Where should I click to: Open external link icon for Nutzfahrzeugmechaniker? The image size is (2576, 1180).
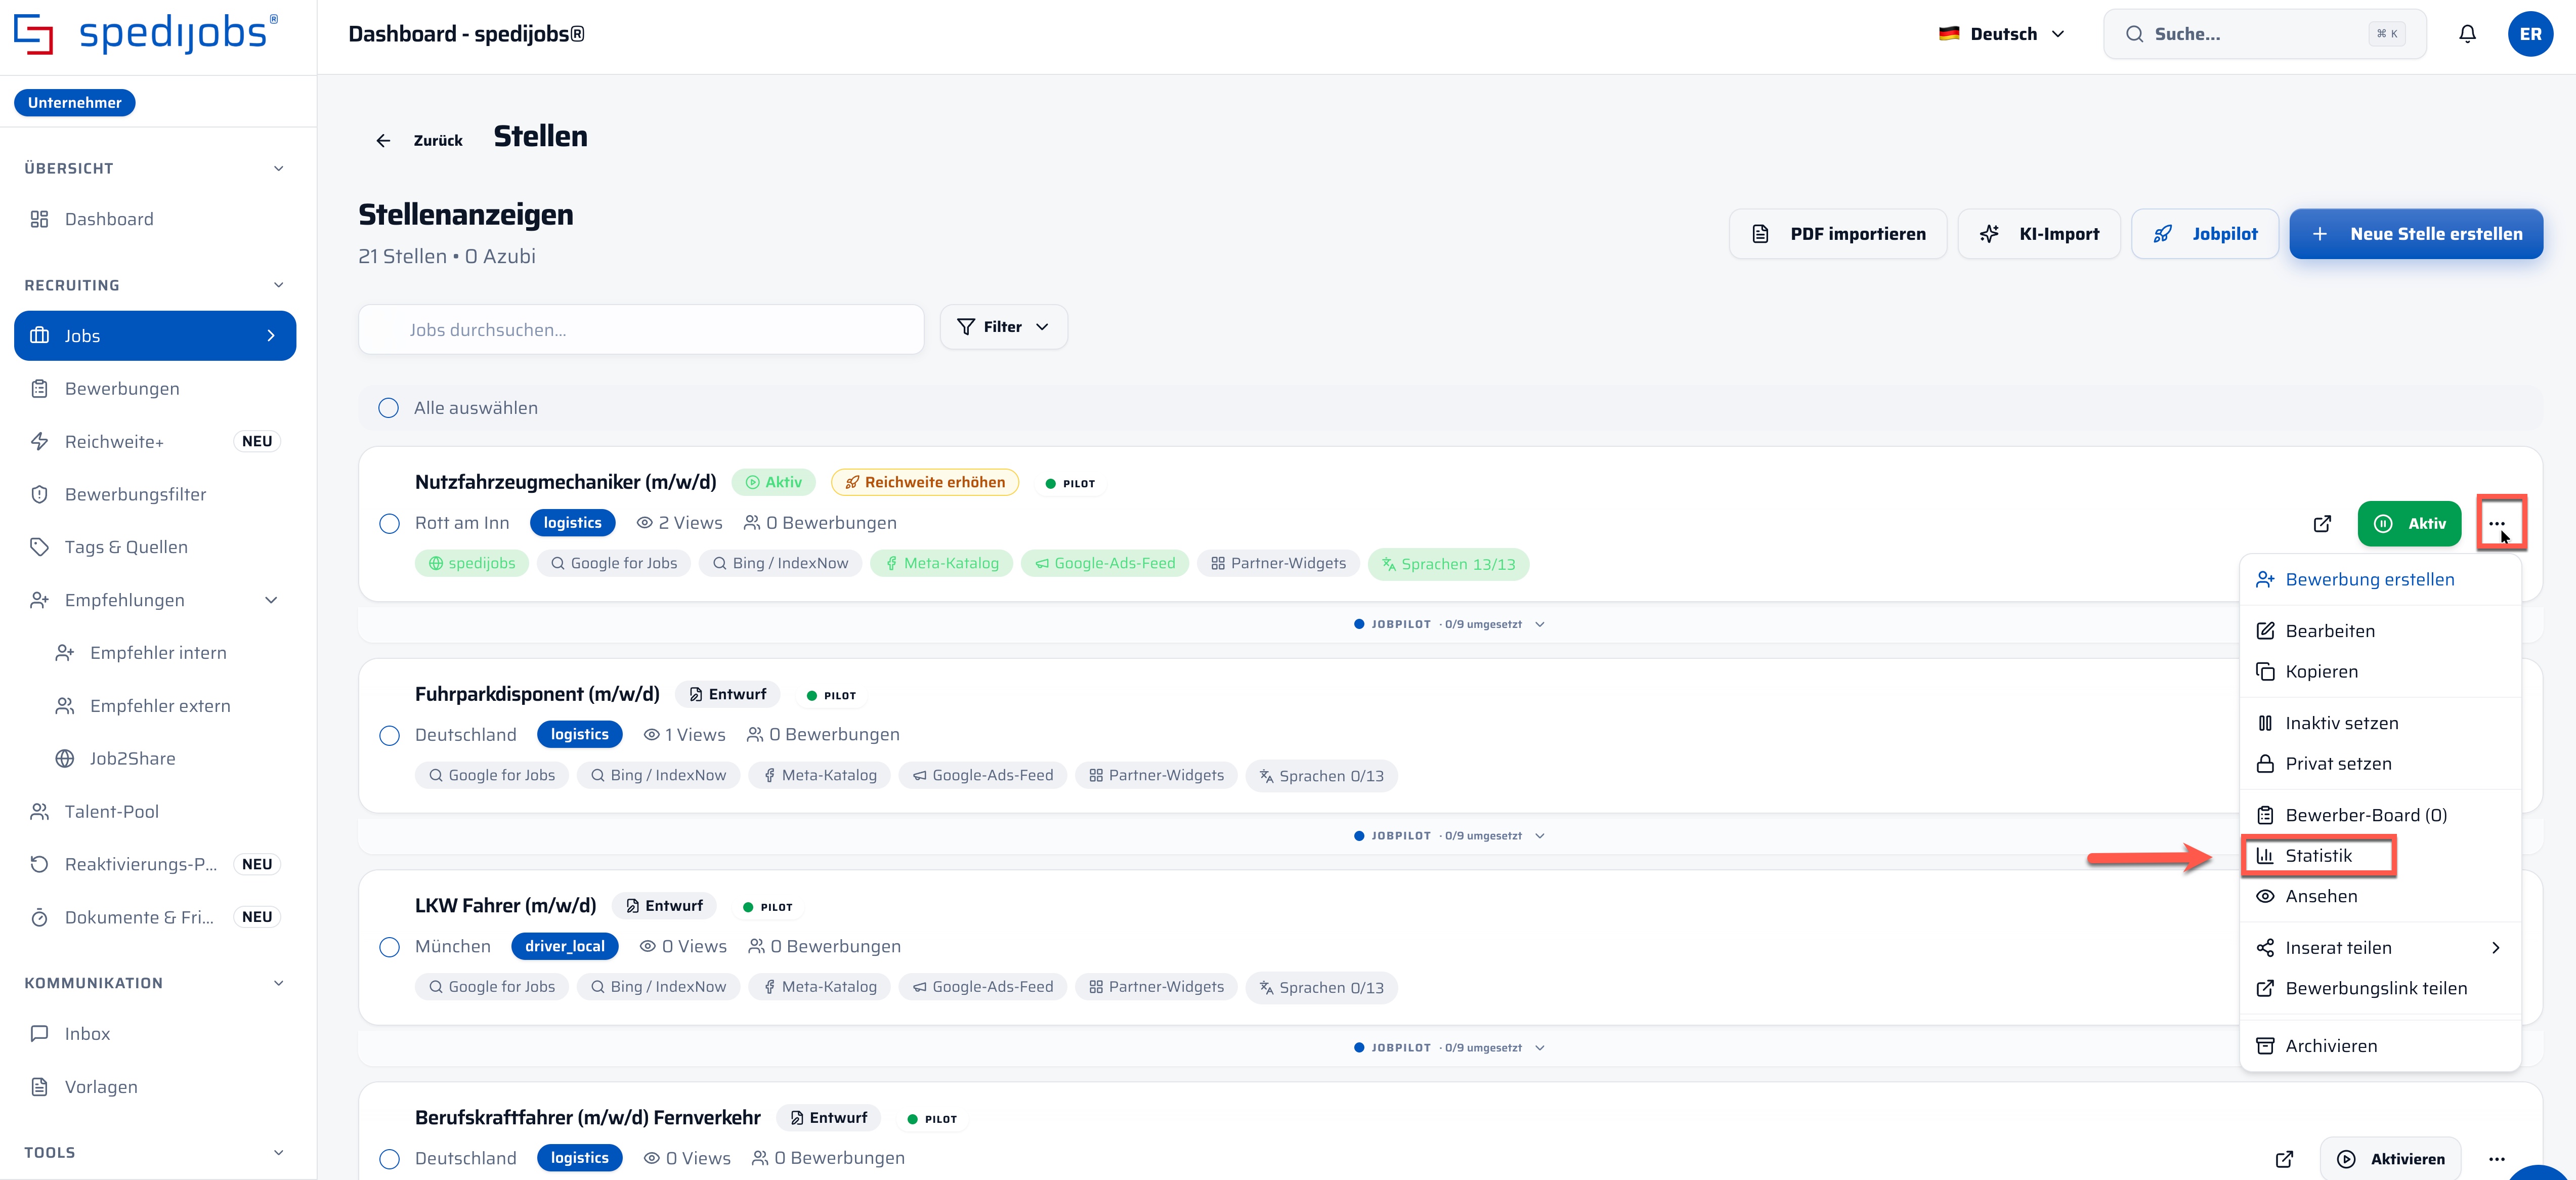tap(2322, 523)
